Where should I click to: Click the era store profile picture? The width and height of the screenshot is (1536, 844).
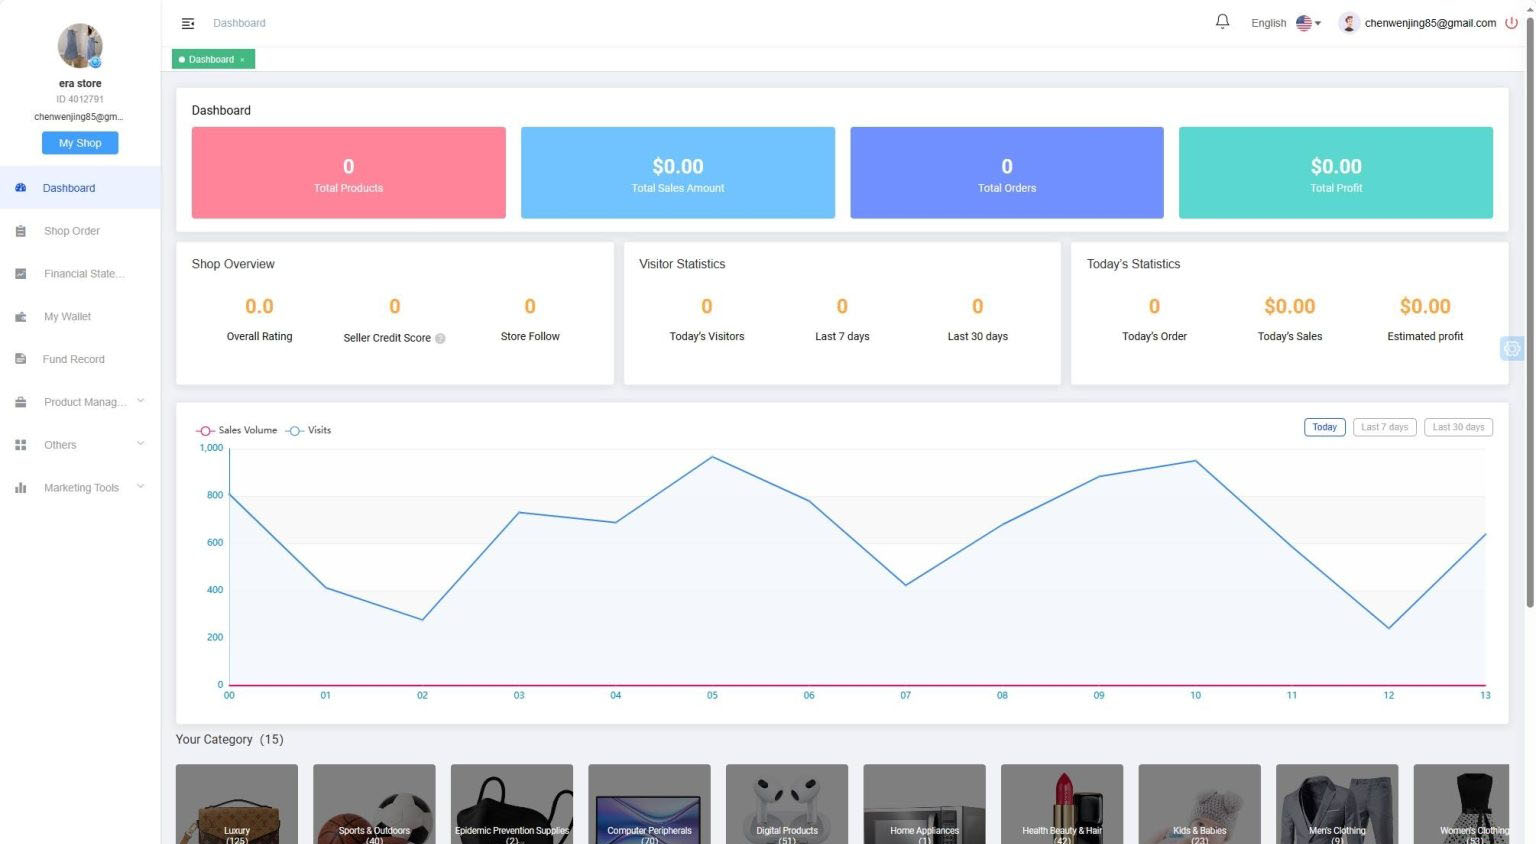point(80,46)
